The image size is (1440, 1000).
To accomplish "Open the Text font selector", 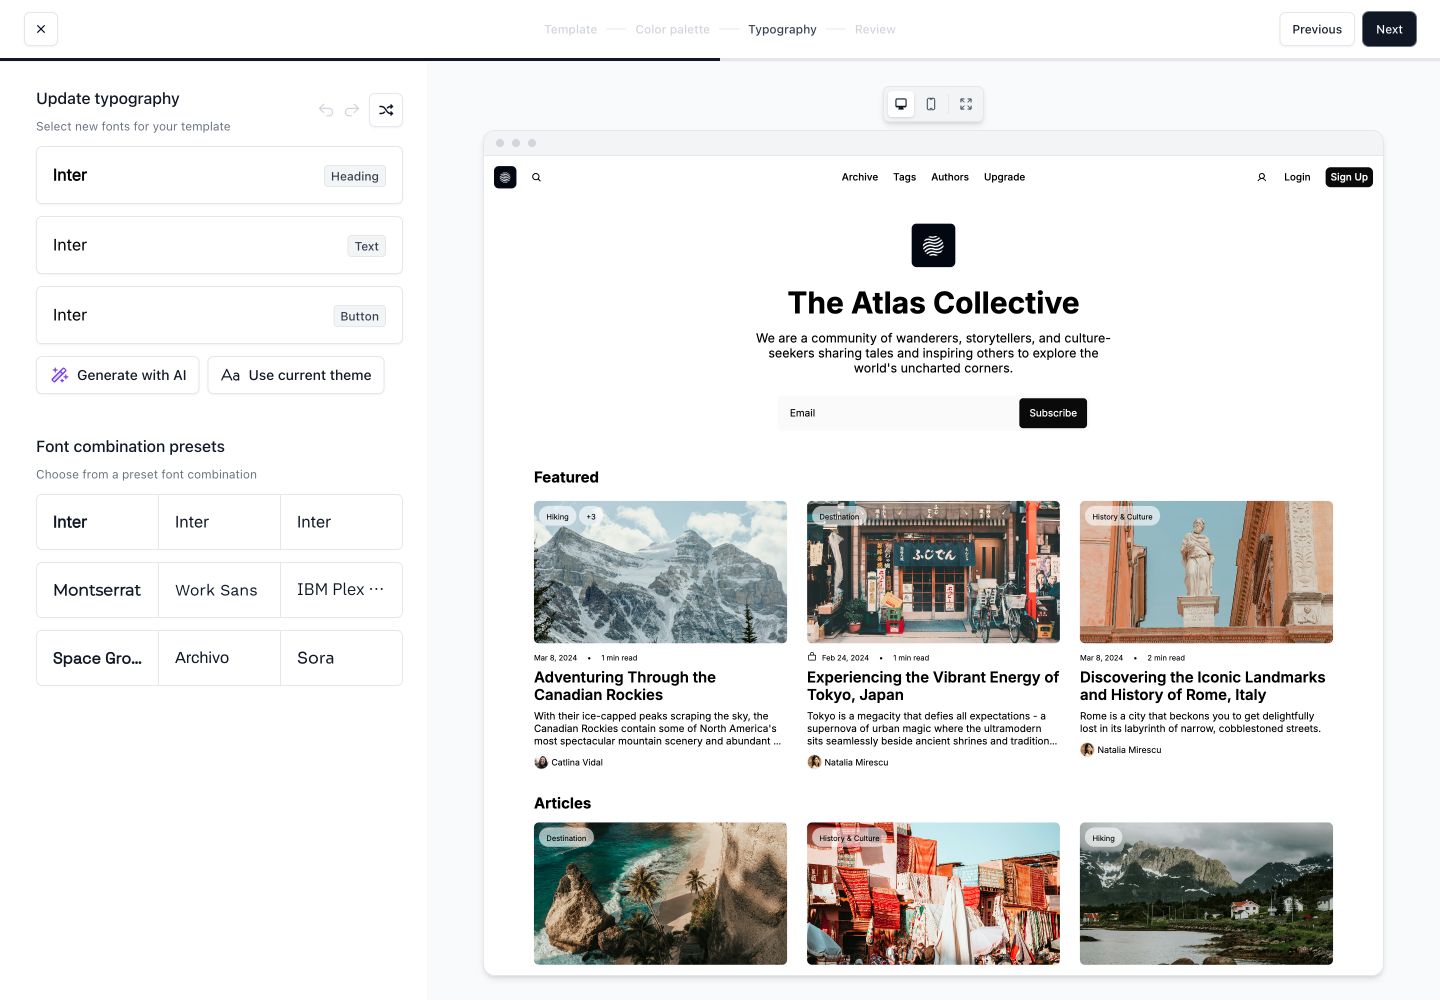I will pos(219,245).
